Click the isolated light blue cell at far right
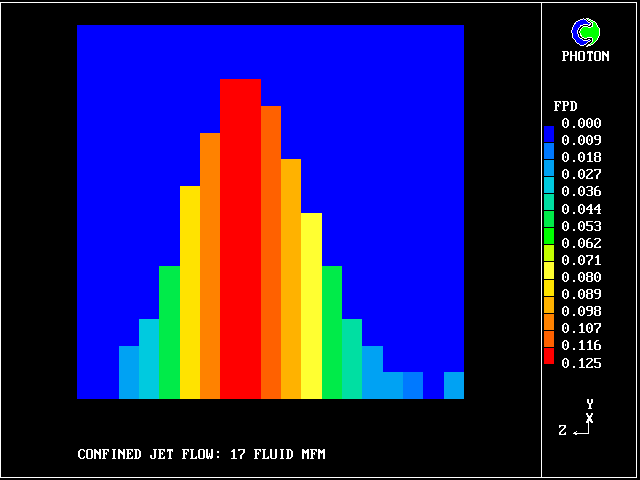This screenshot has height=480, width=640. (x=453, y=385)
